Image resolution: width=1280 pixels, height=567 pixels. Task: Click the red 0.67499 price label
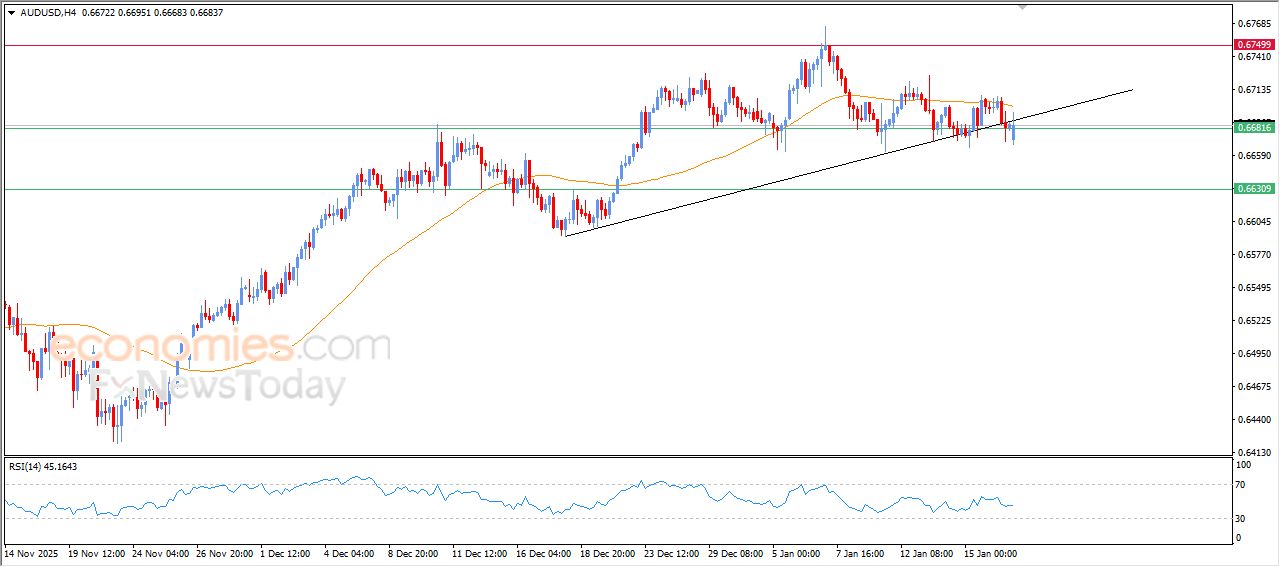pyautogui.click(x=1254, y=45)
